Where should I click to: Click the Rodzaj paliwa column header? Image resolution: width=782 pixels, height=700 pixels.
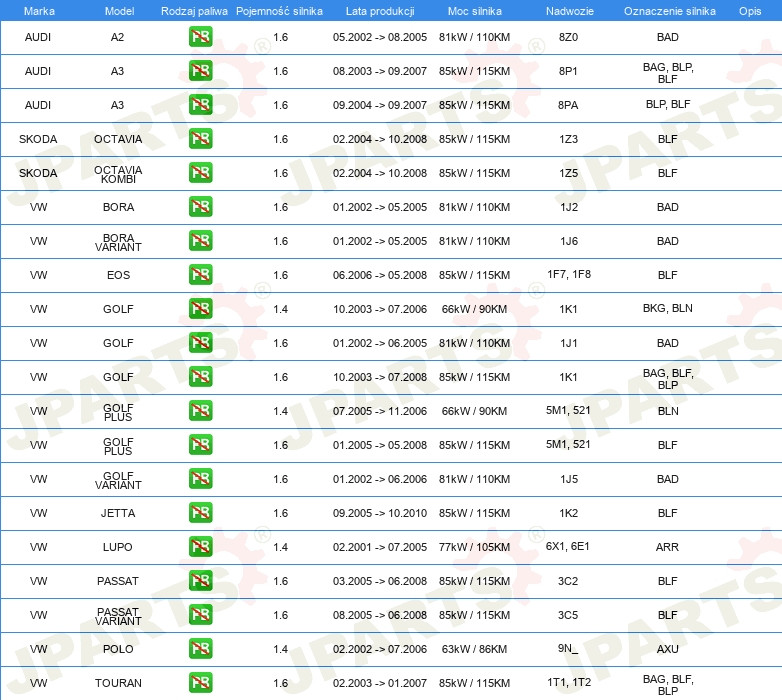point(194,11)
